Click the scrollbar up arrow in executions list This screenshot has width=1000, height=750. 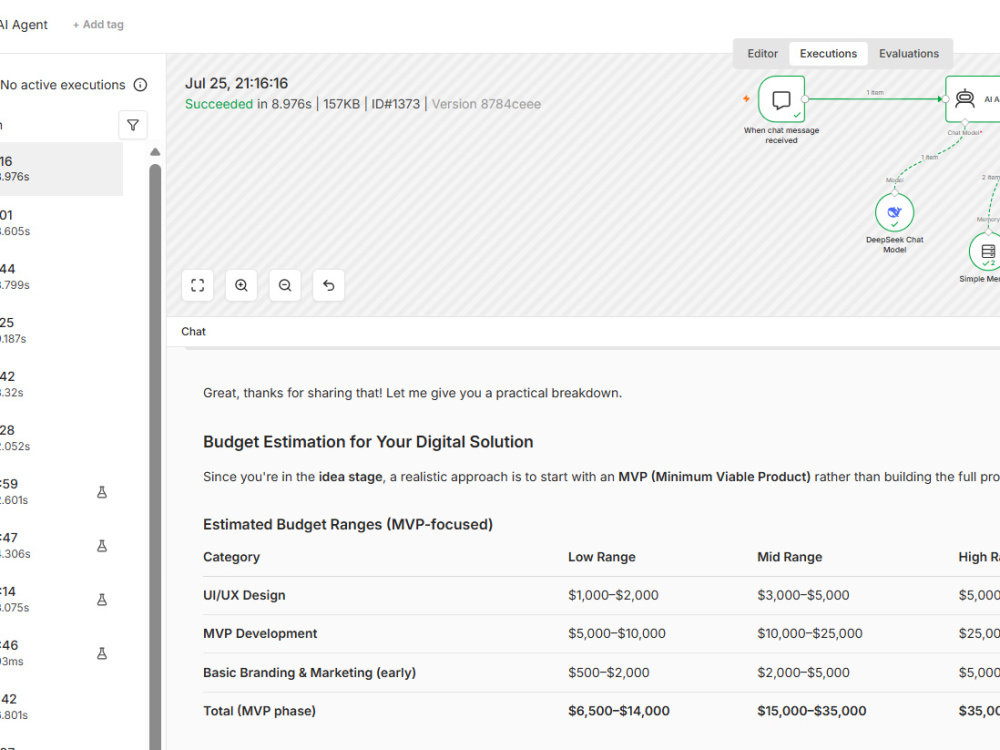(155, 152)
